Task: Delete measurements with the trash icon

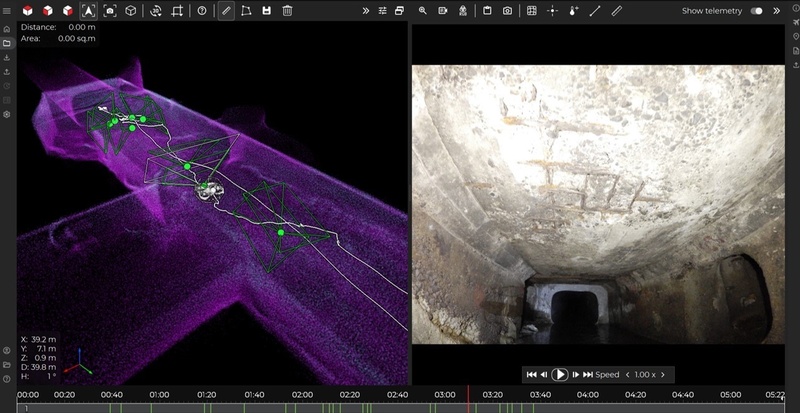Action: 287,11
